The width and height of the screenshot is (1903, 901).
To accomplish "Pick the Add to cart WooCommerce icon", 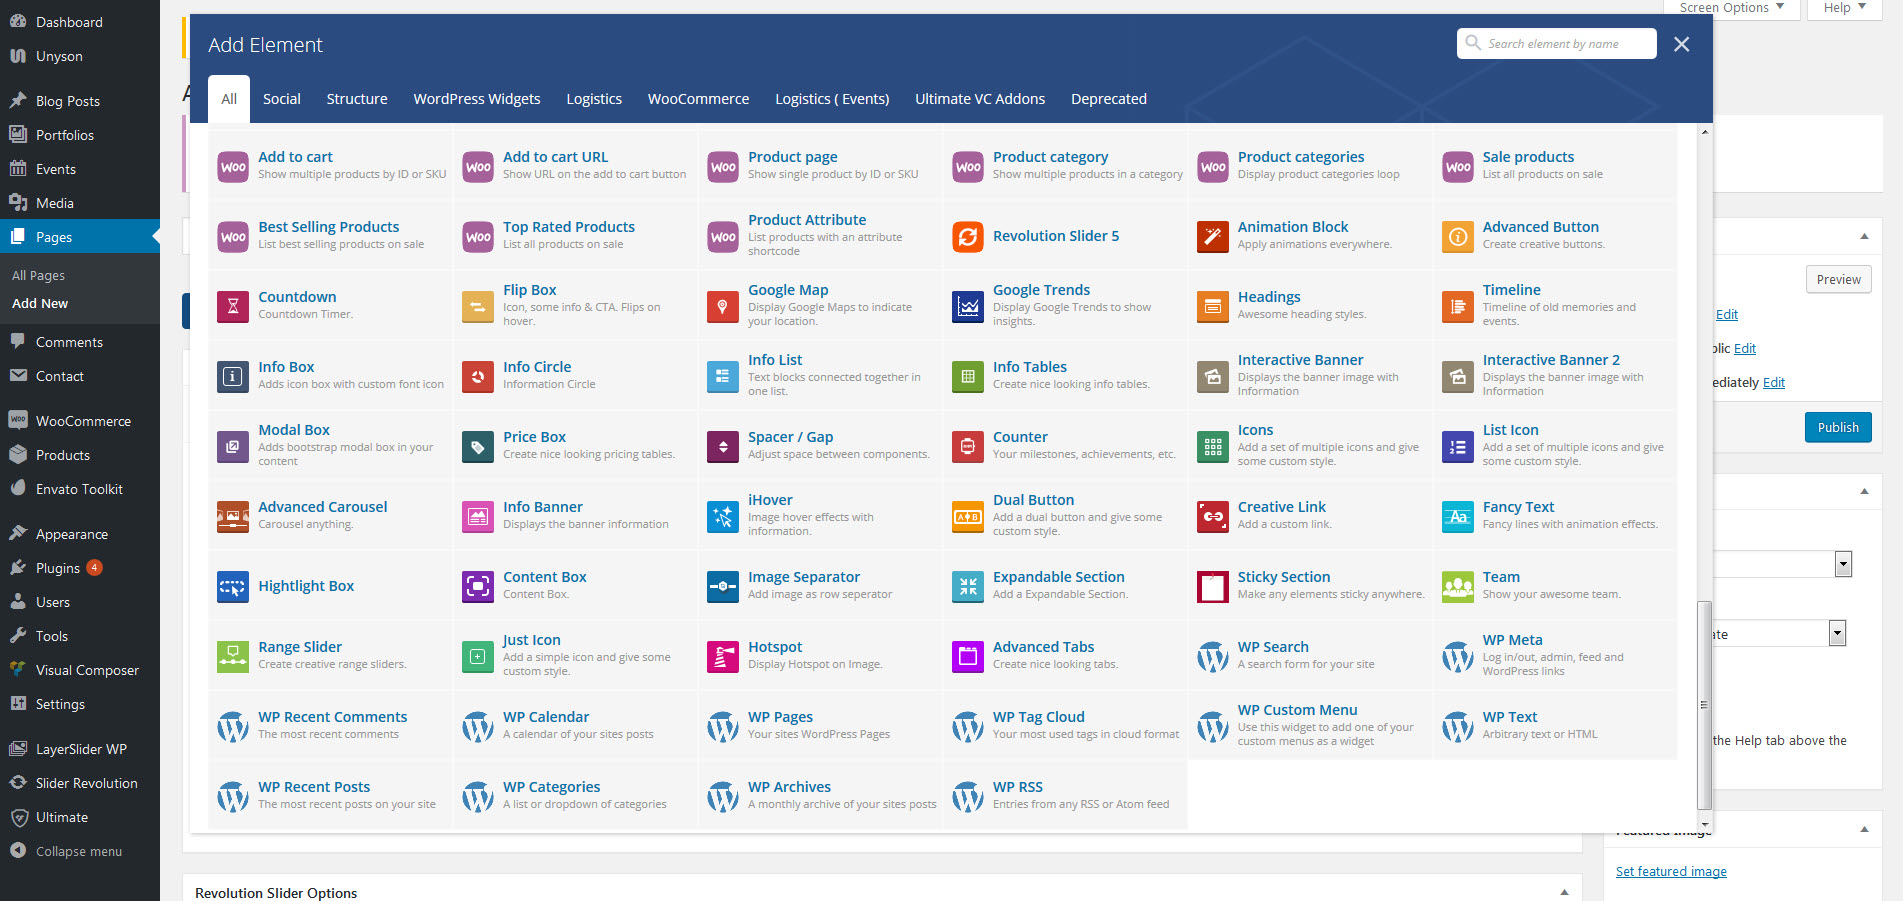I will [x=233, y=166].
